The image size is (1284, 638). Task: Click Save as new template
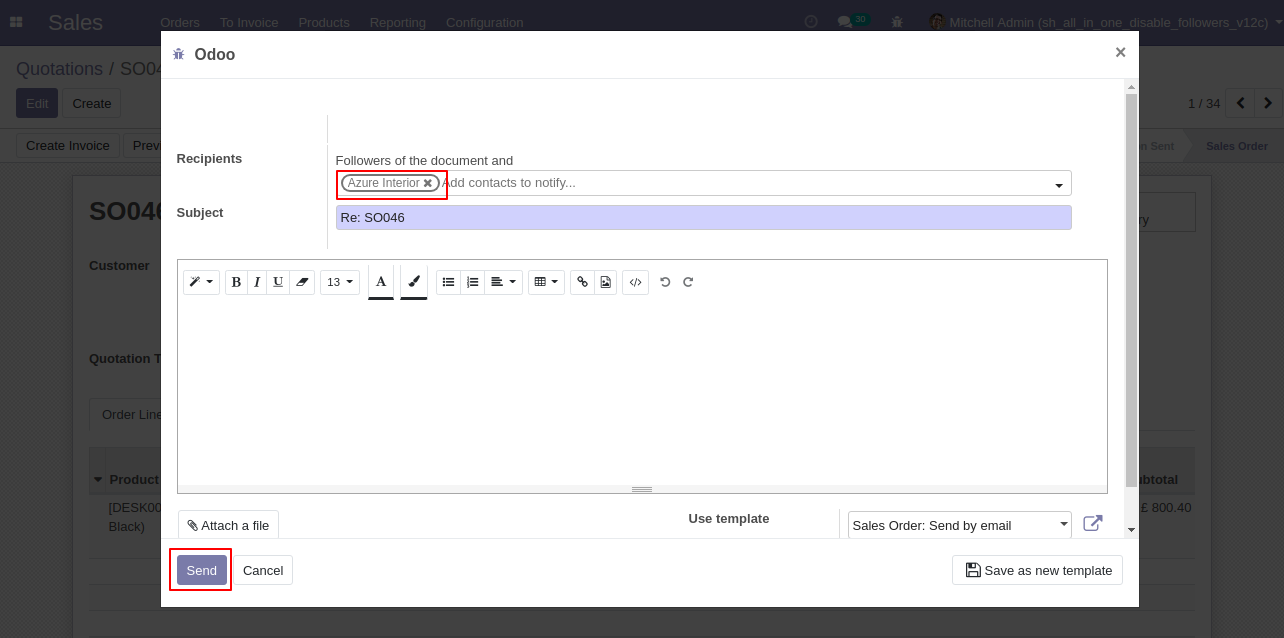coord(1037,570)
